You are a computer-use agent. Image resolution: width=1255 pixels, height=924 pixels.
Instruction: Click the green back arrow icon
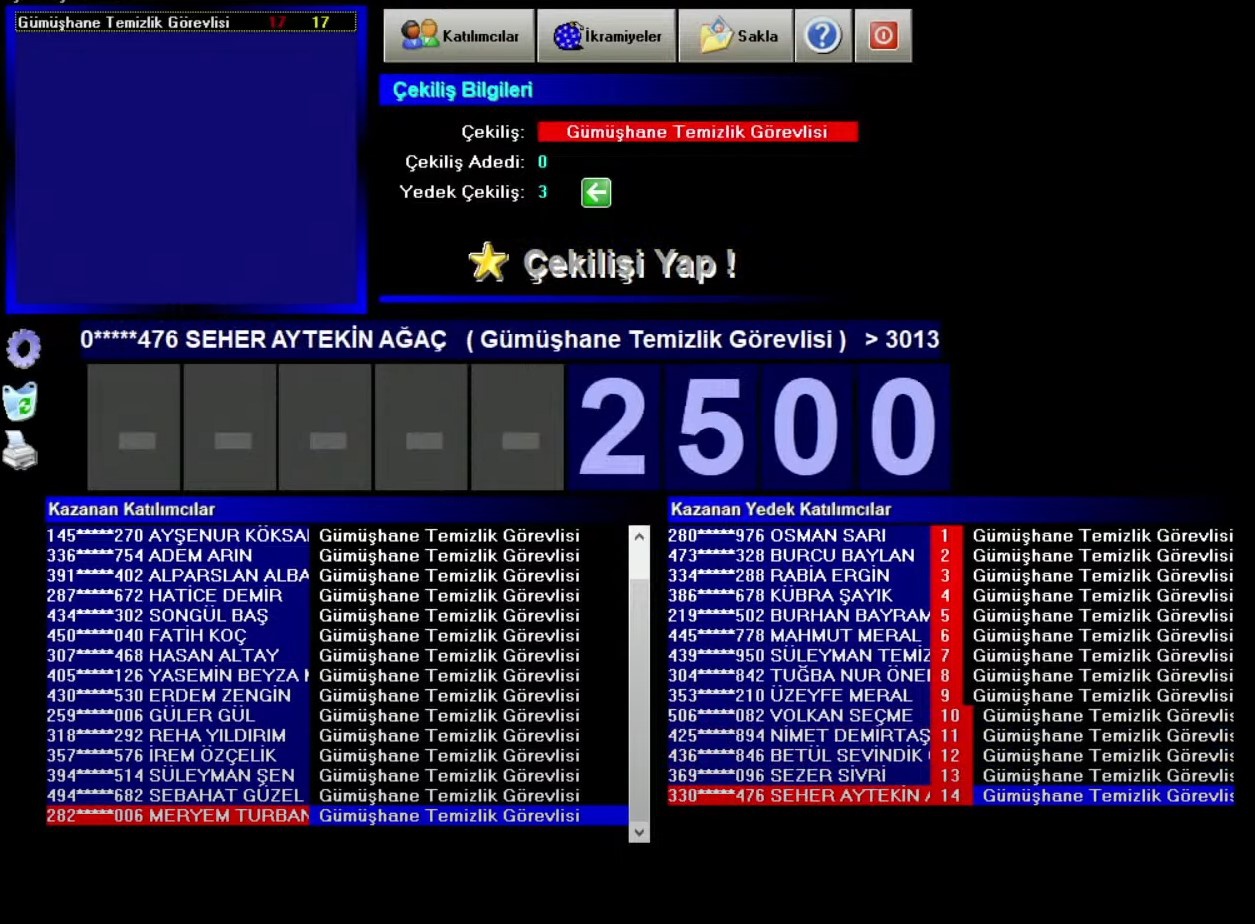596,193
